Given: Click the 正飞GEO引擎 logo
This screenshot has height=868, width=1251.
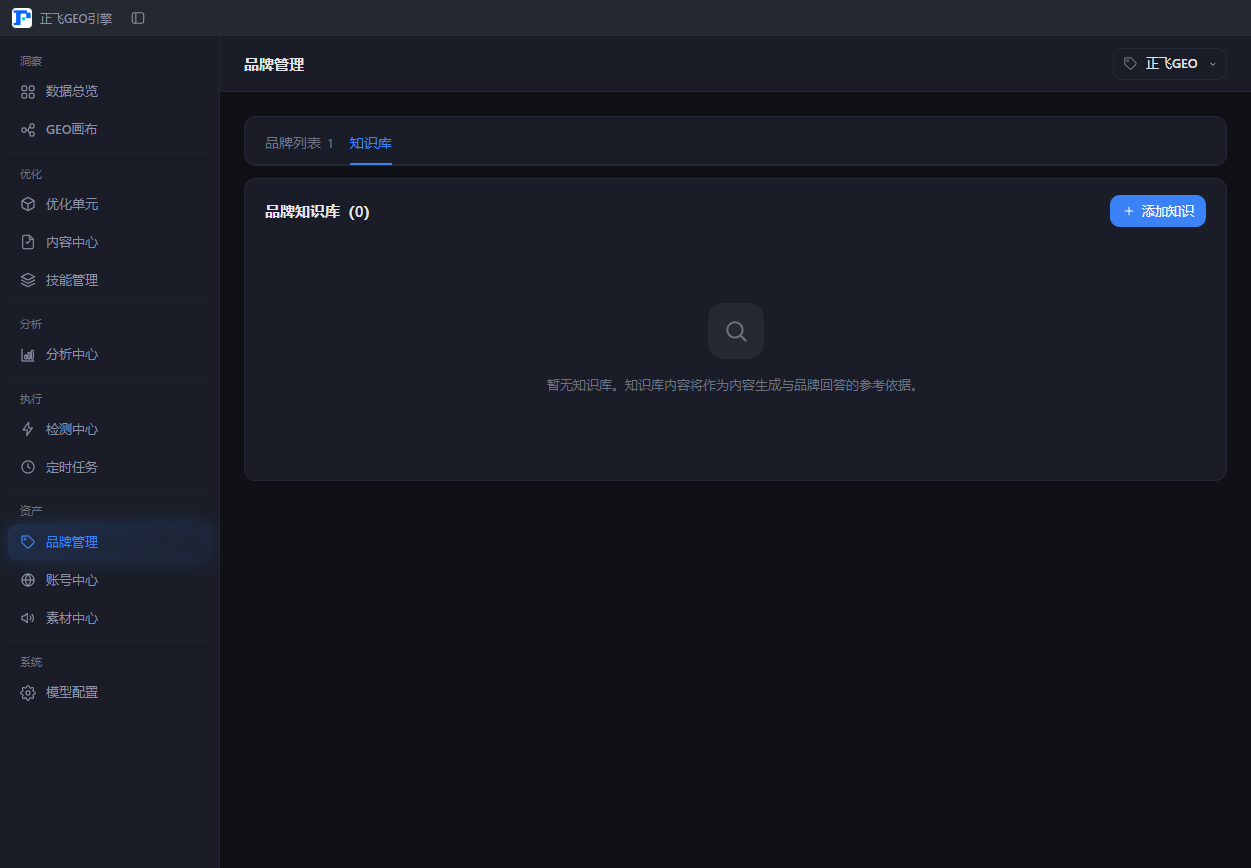Looking at the screenshot, I should [x=22, y=18].
